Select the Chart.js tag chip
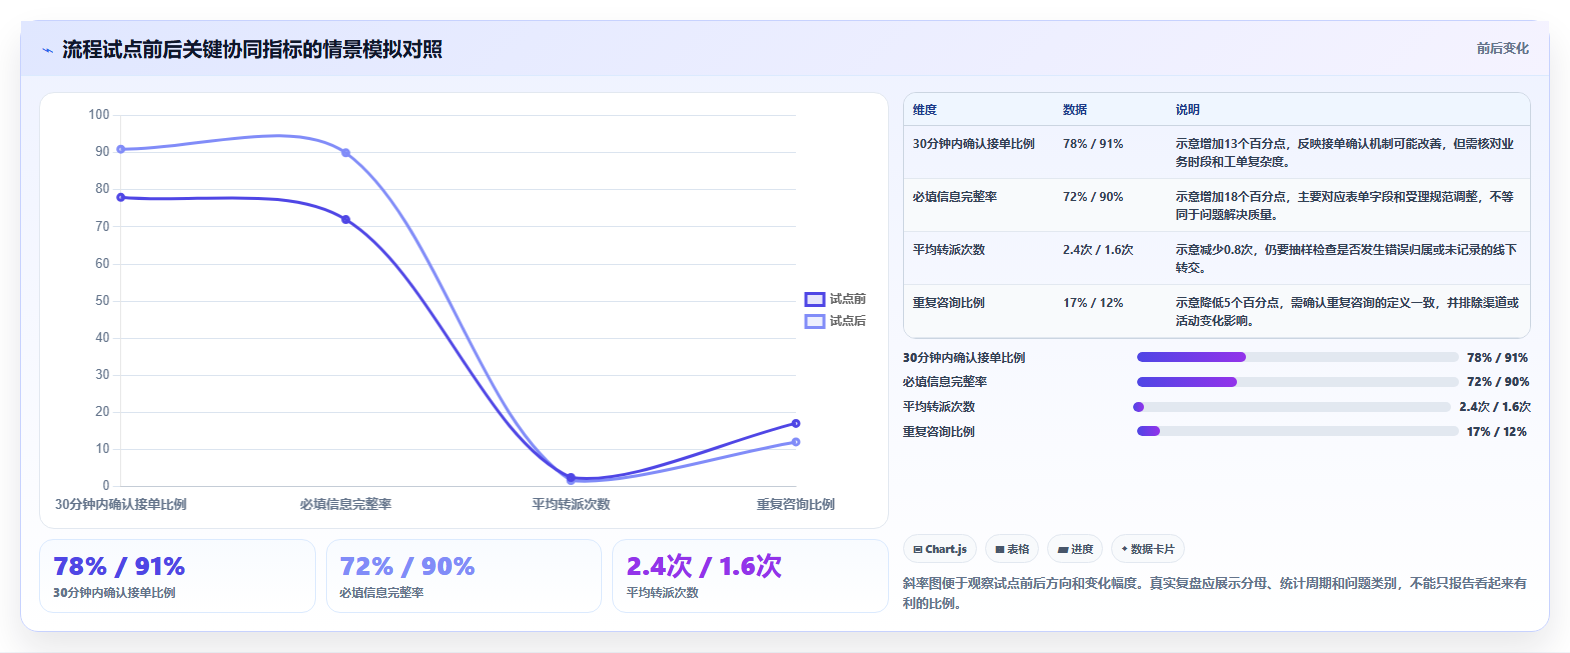Image resolution: width=1570 pixels, height=653 pixels. coord(940,549)
